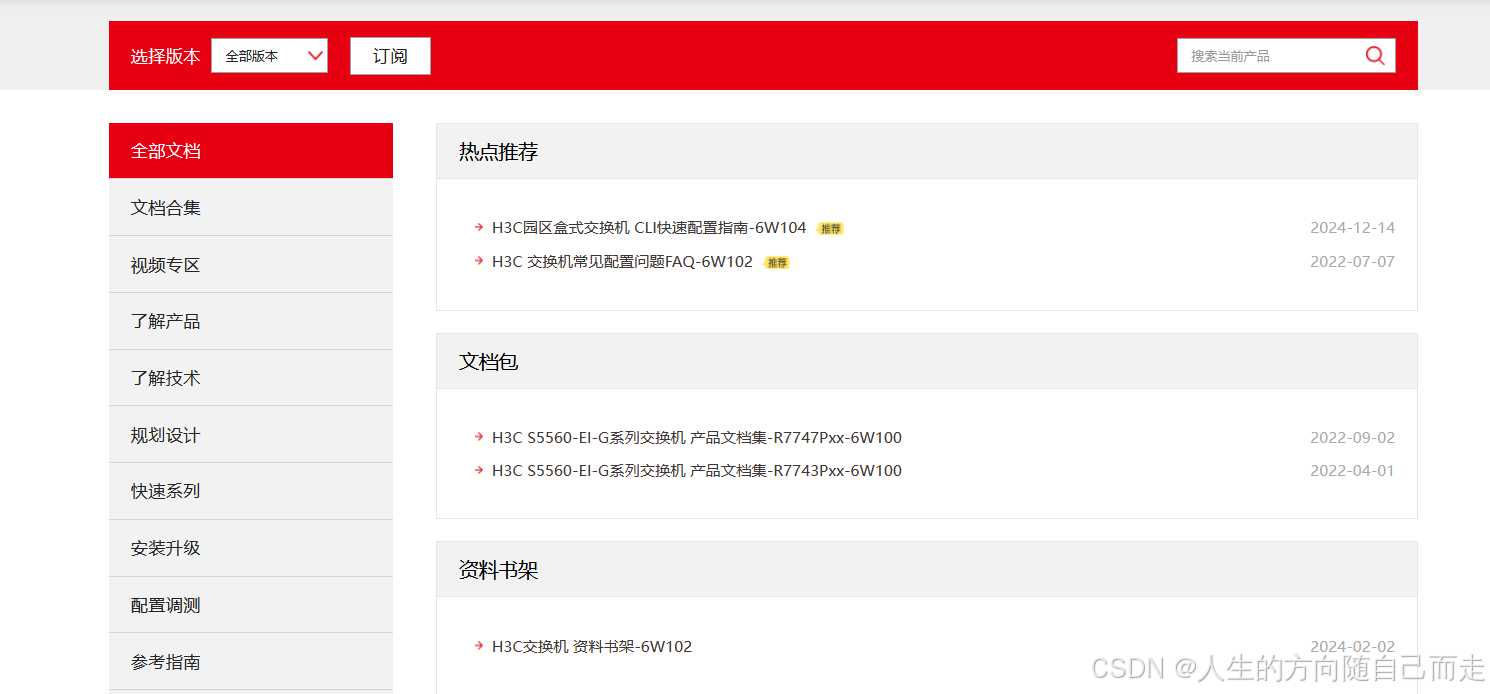Click the 选择版本 label
This screenshot has width=1490, height=694.
point(165,57)
